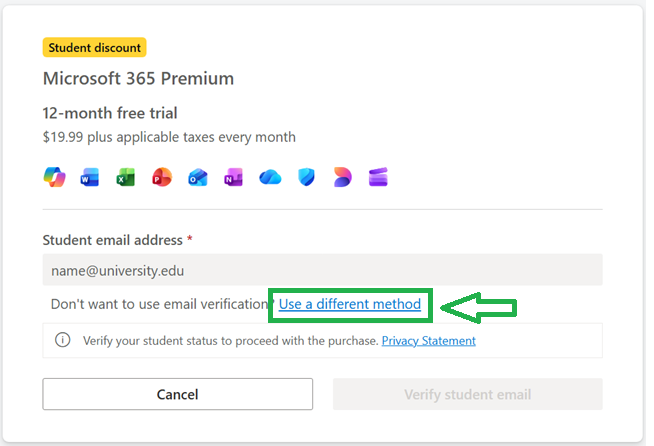Click the $19.99 plus applicable taxes text

(169, 137)
